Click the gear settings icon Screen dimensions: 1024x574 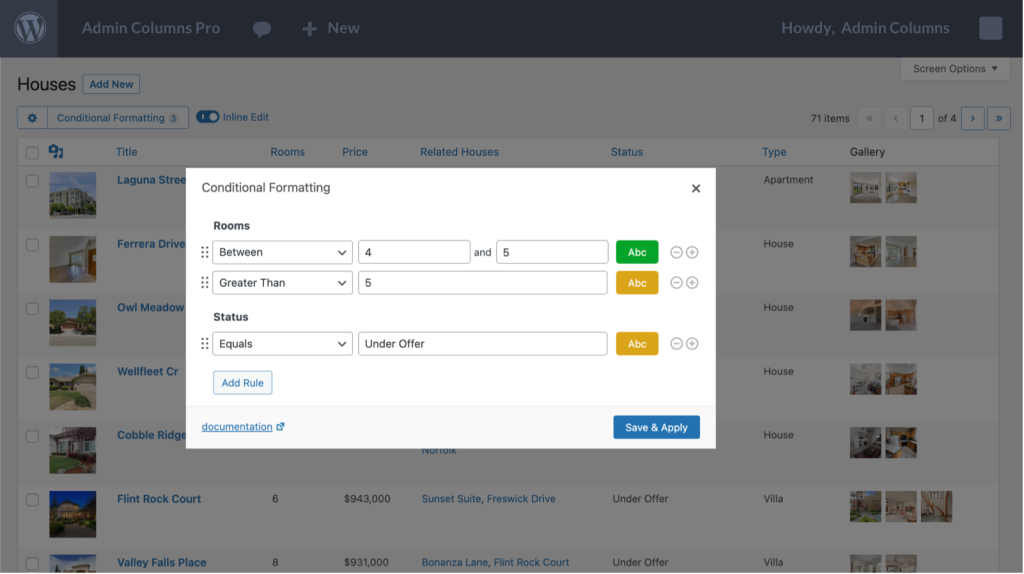(x=32, y=118)
